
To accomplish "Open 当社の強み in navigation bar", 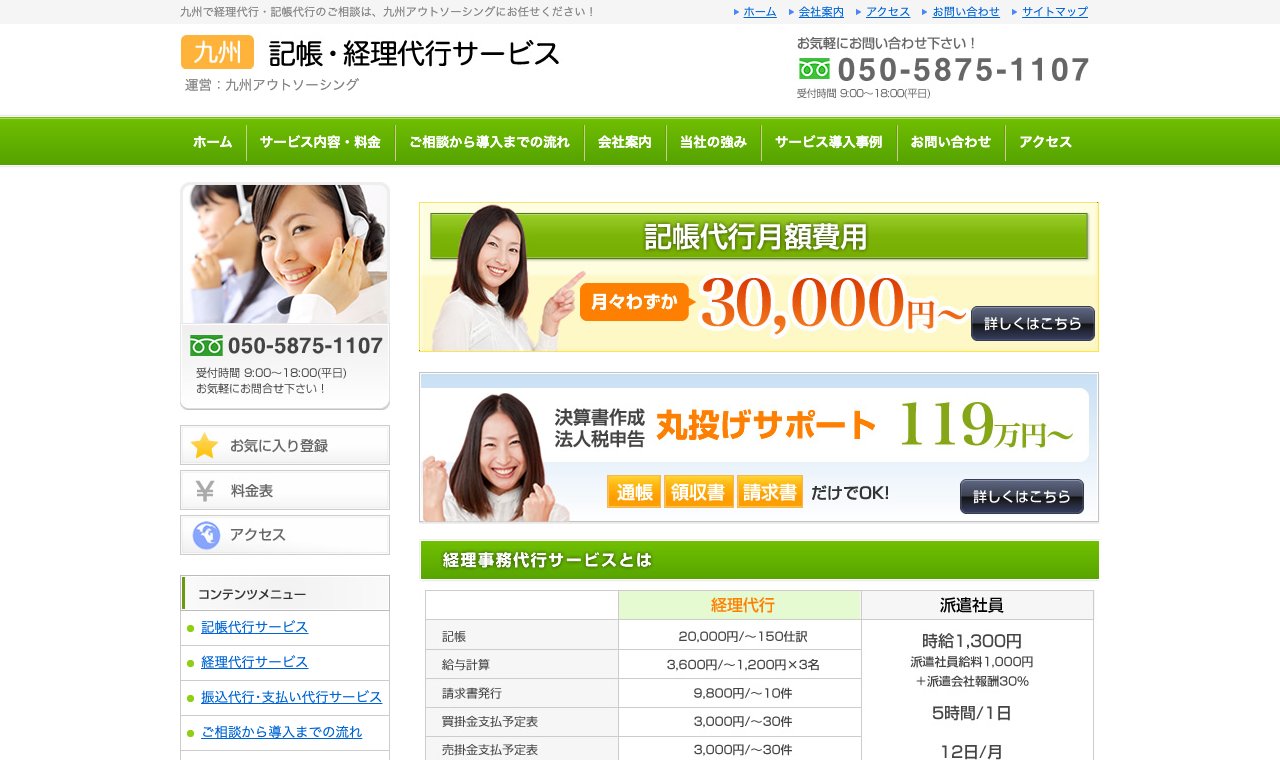I will [x=713, y=142].
